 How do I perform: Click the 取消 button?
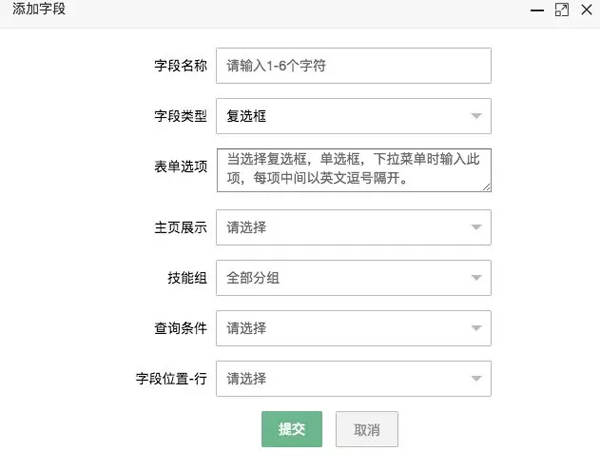point(366,429)
